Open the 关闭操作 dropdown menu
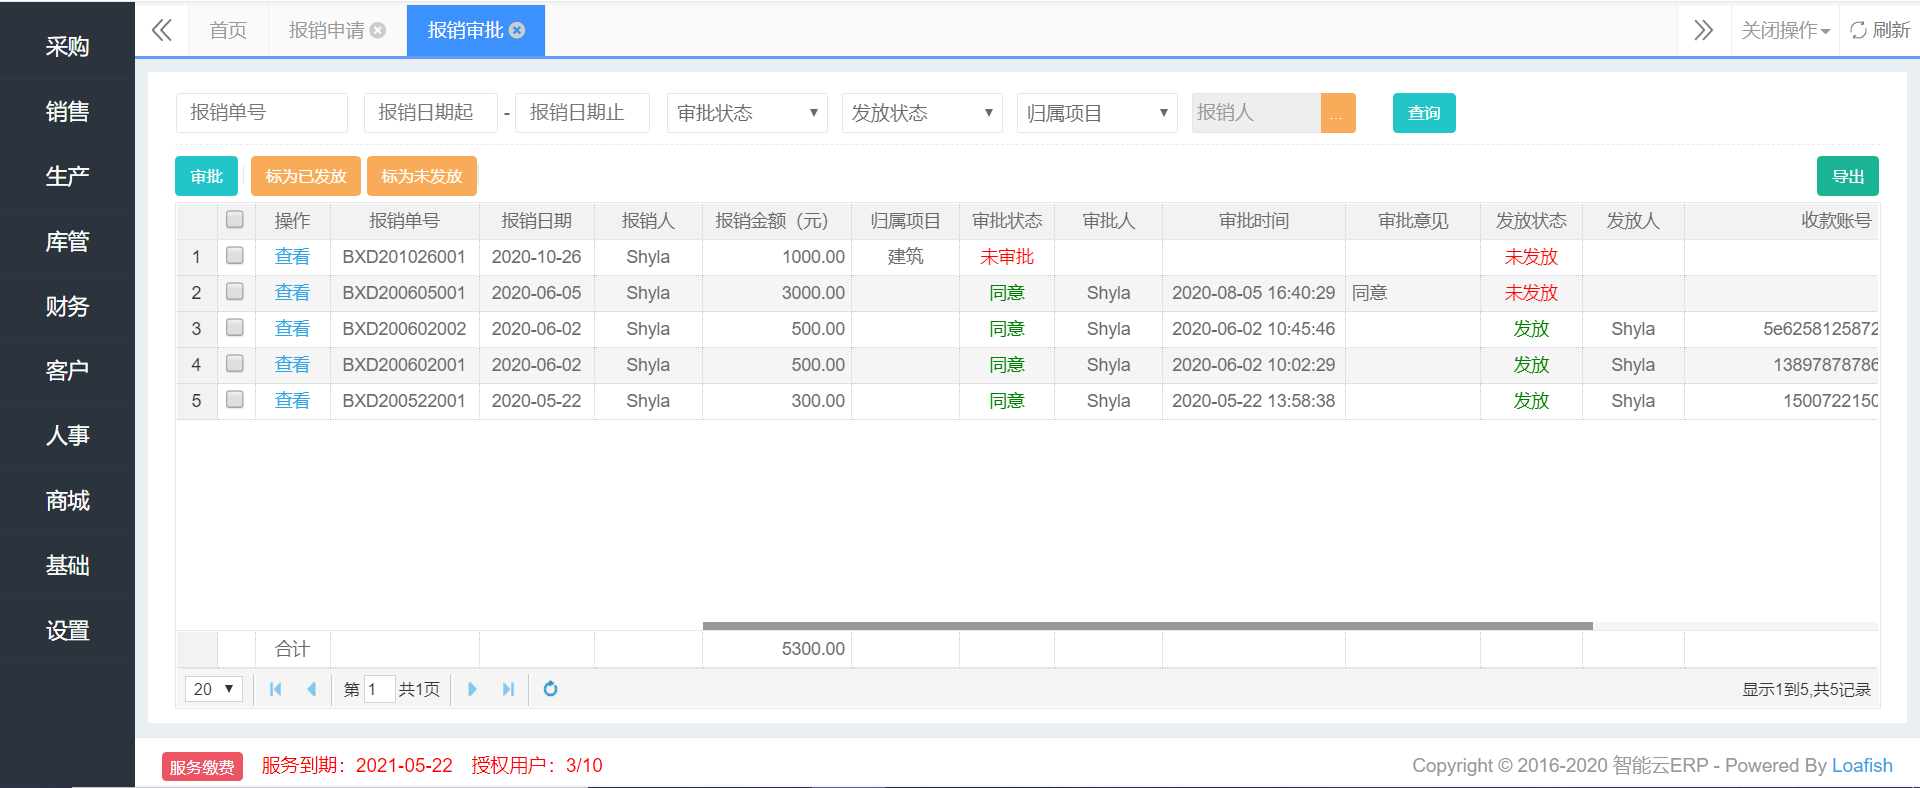 coord(1785,30)
